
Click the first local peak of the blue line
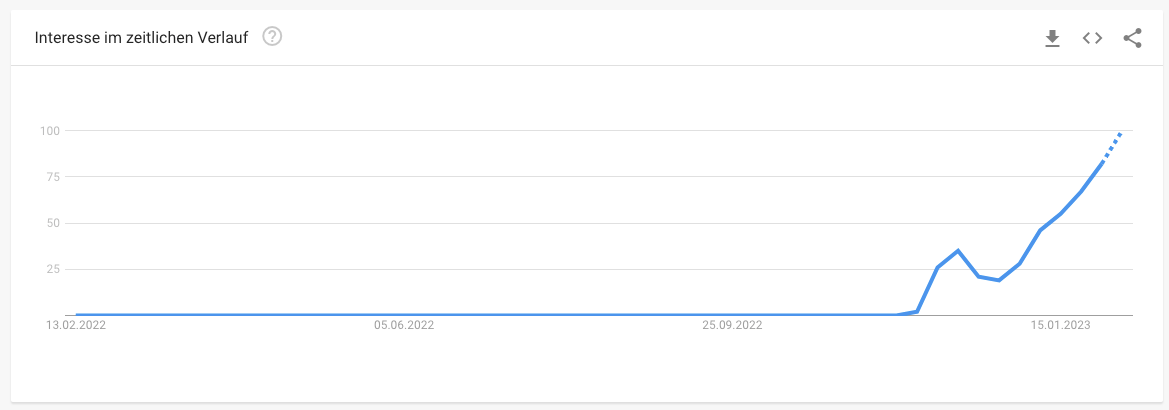957,250
